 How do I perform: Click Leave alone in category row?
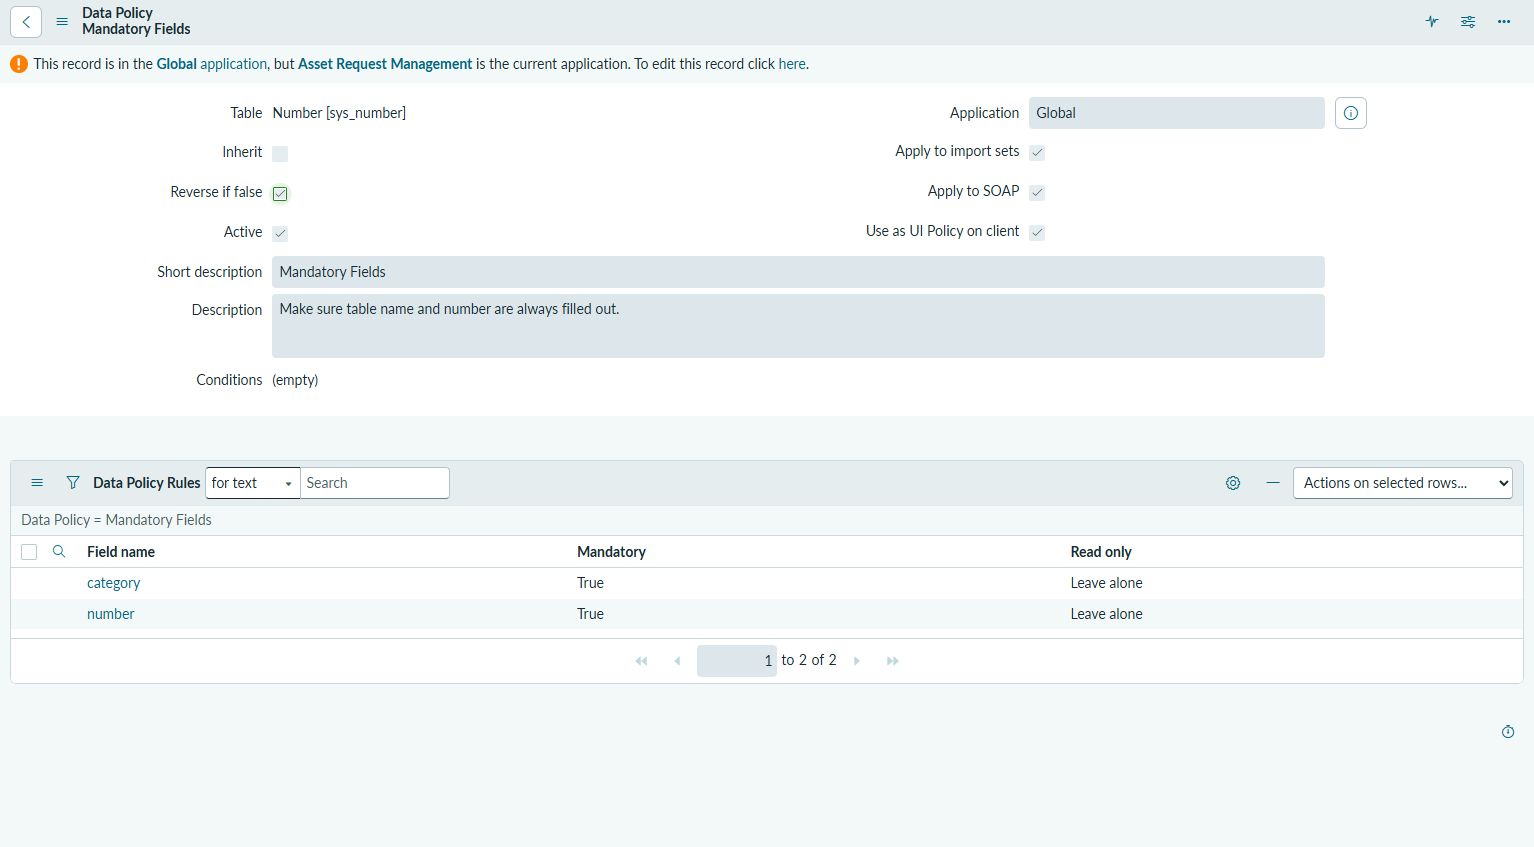(1106, 583)
